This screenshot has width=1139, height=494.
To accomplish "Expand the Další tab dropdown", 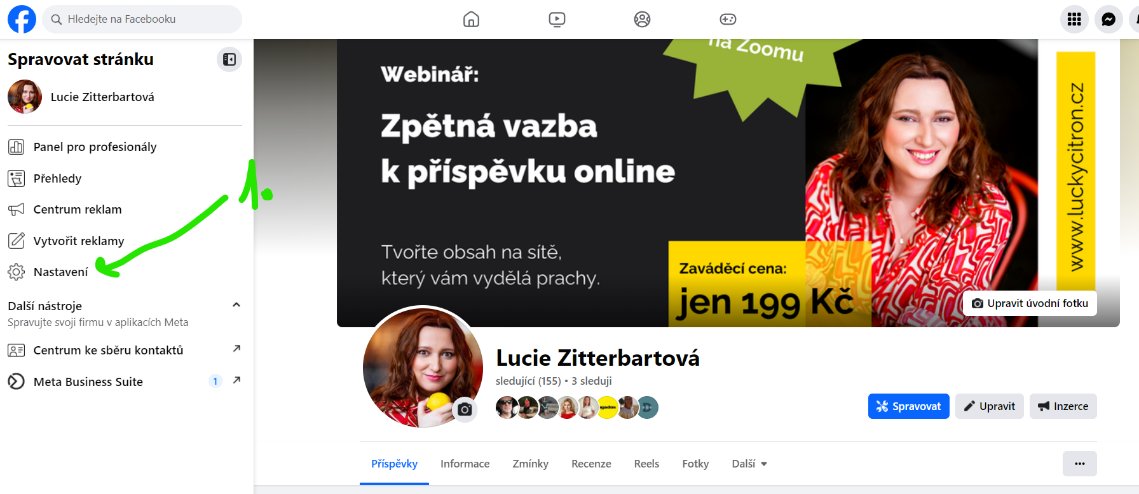I will (750, 463).
